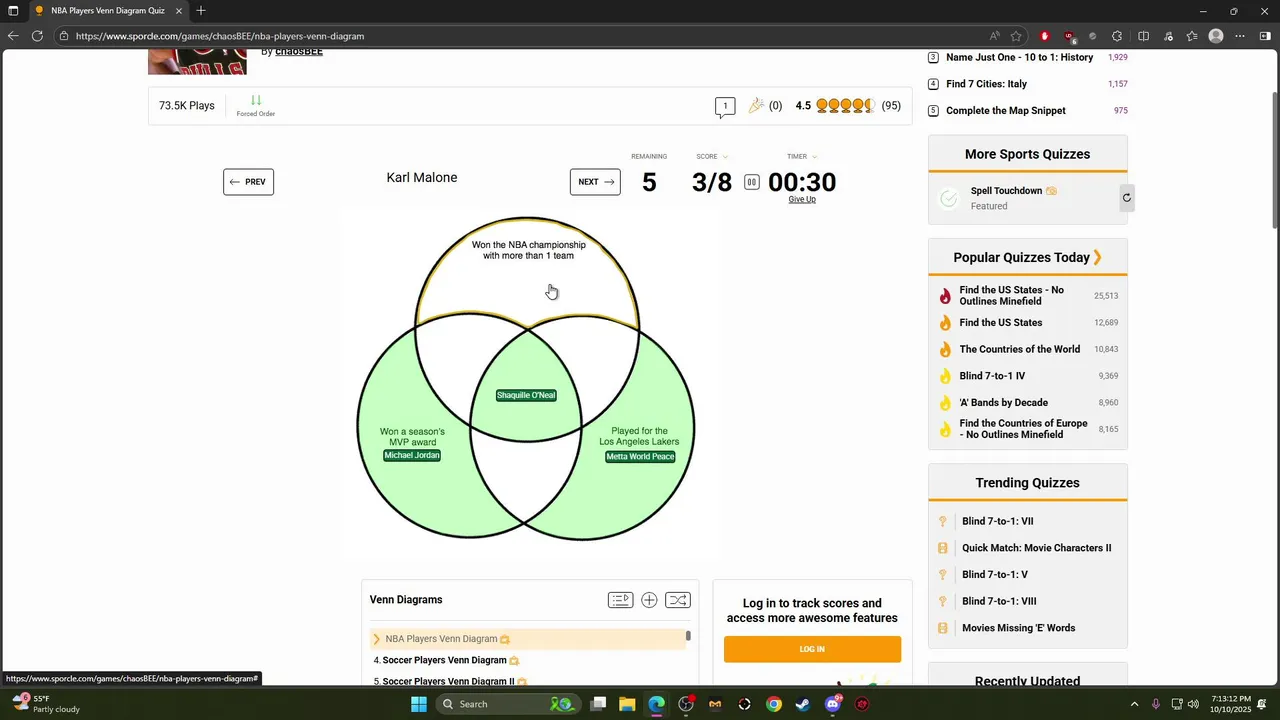Image resolution: width=1280 pixels, height=720 pixels.
Task: Close the NBA Players Venn Diagram tab
Action: pyautogui.click(x=179, y=11)
